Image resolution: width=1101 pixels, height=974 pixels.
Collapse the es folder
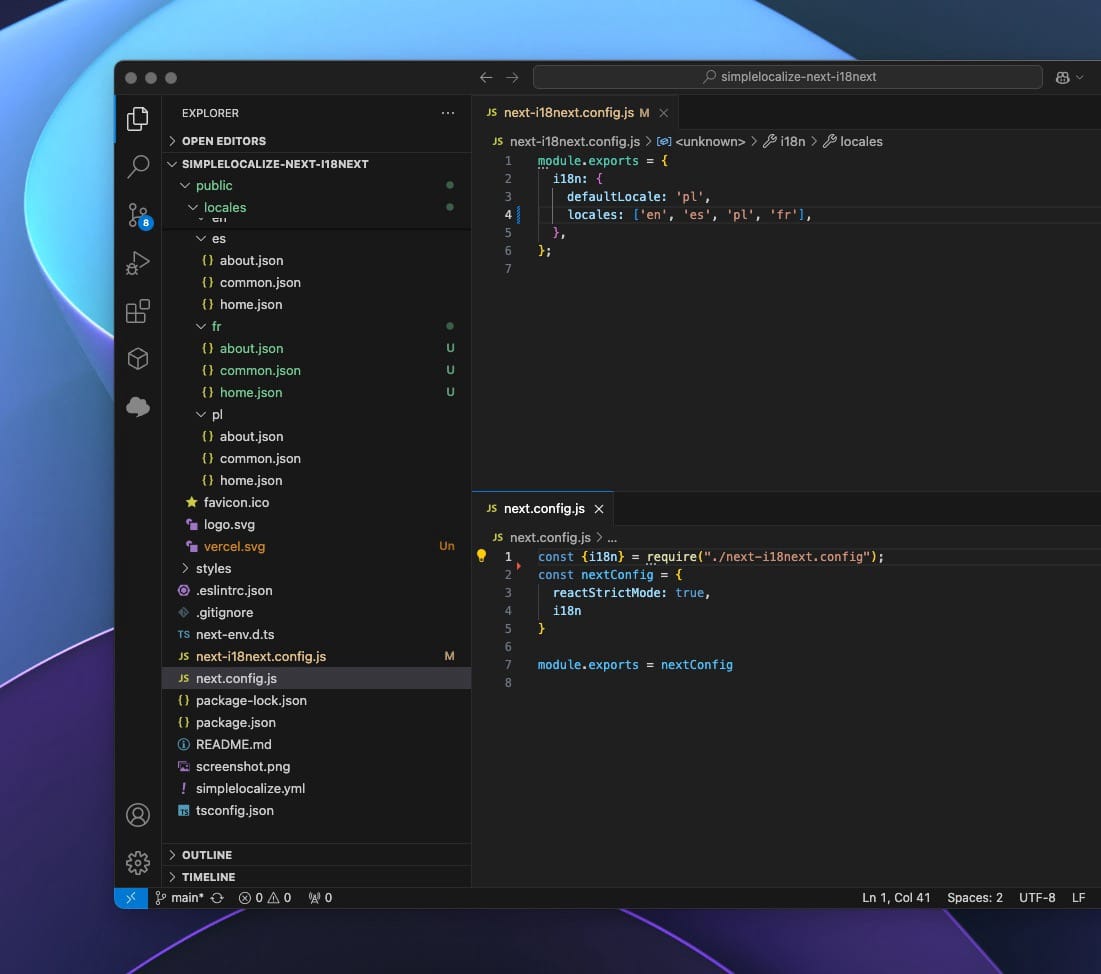218,239
